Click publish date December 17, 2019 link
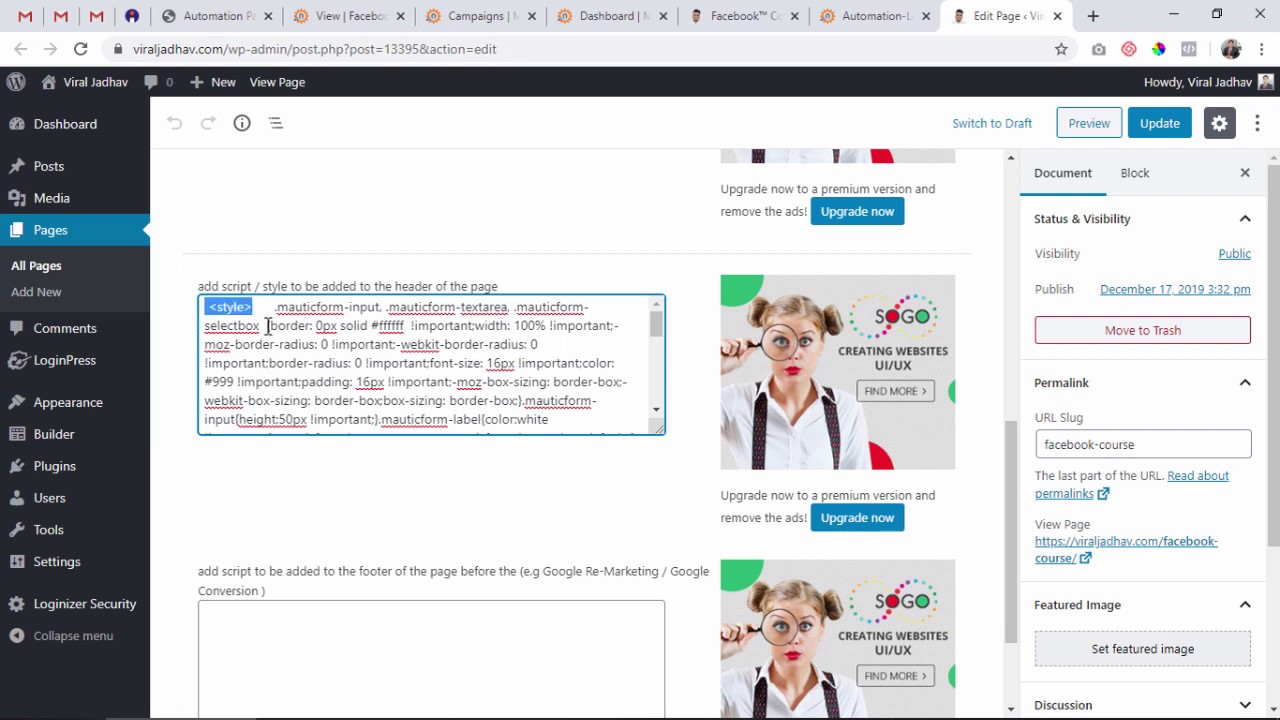Image resolution: width=1280 pixels, height=720 pixels. [1175, 289]
